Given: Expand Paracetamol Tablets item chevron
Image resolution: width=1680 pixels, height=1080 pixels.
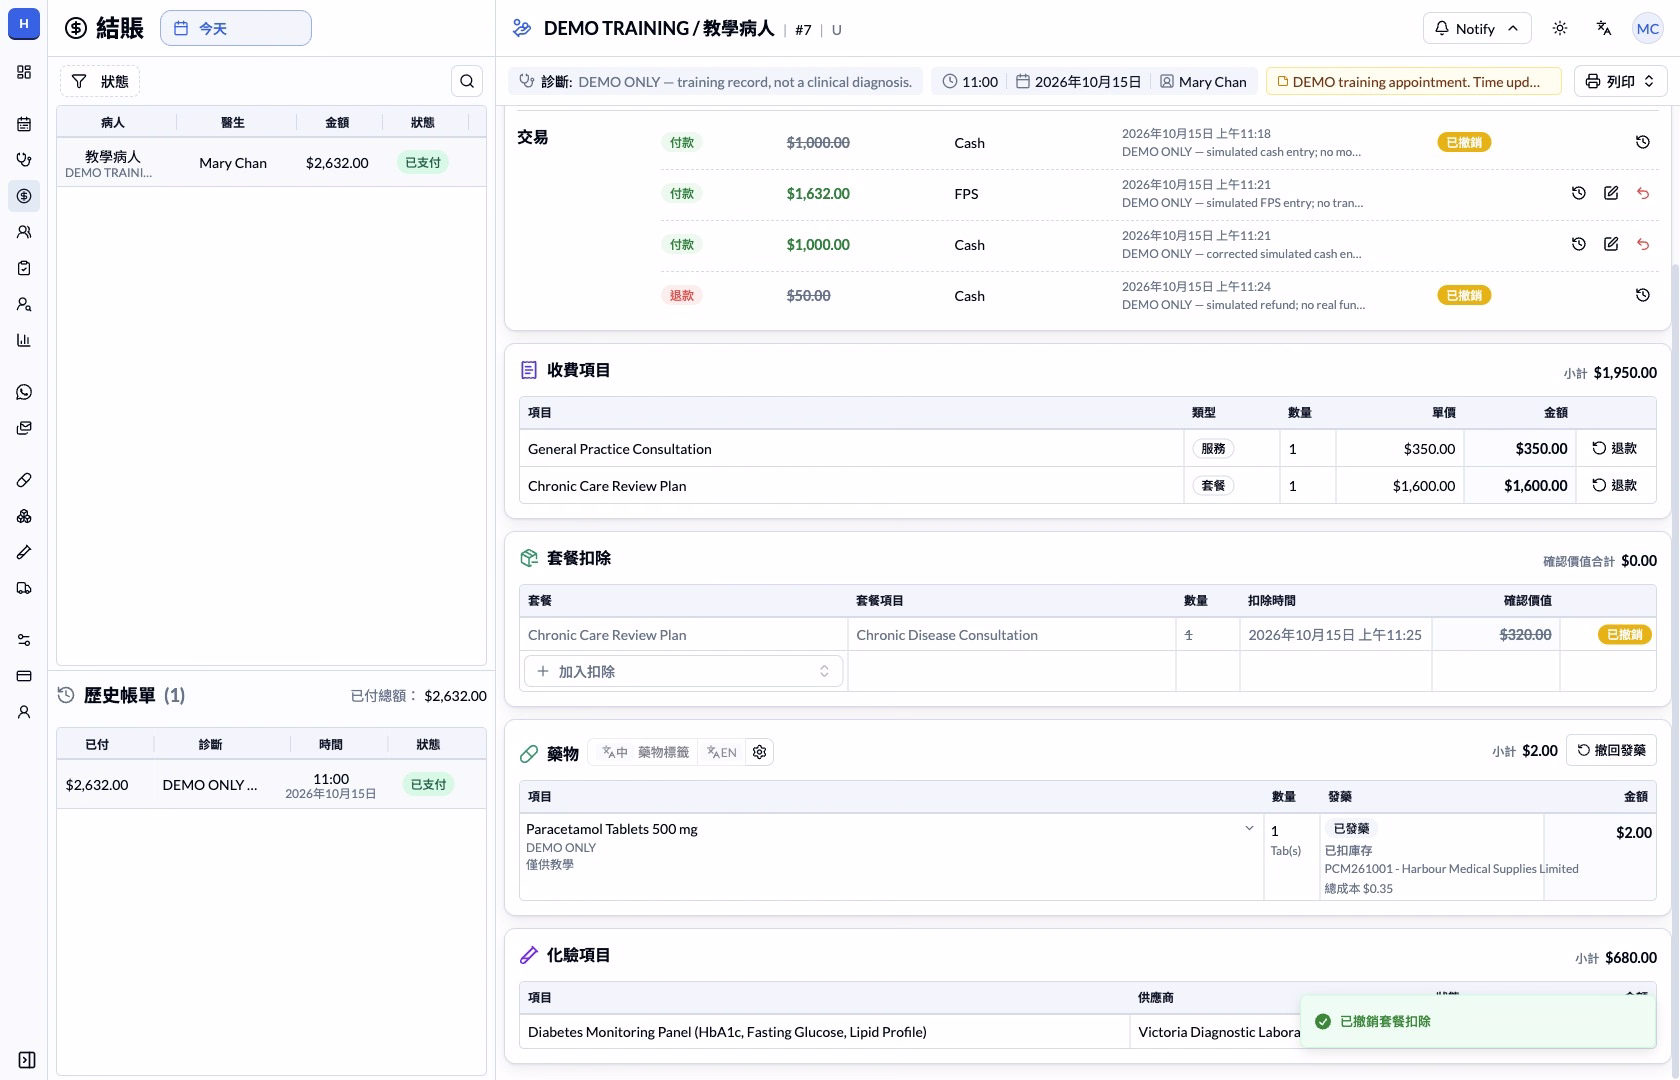Looking at the screenshot, I should pyautogui.click(x=1249, y=828).
